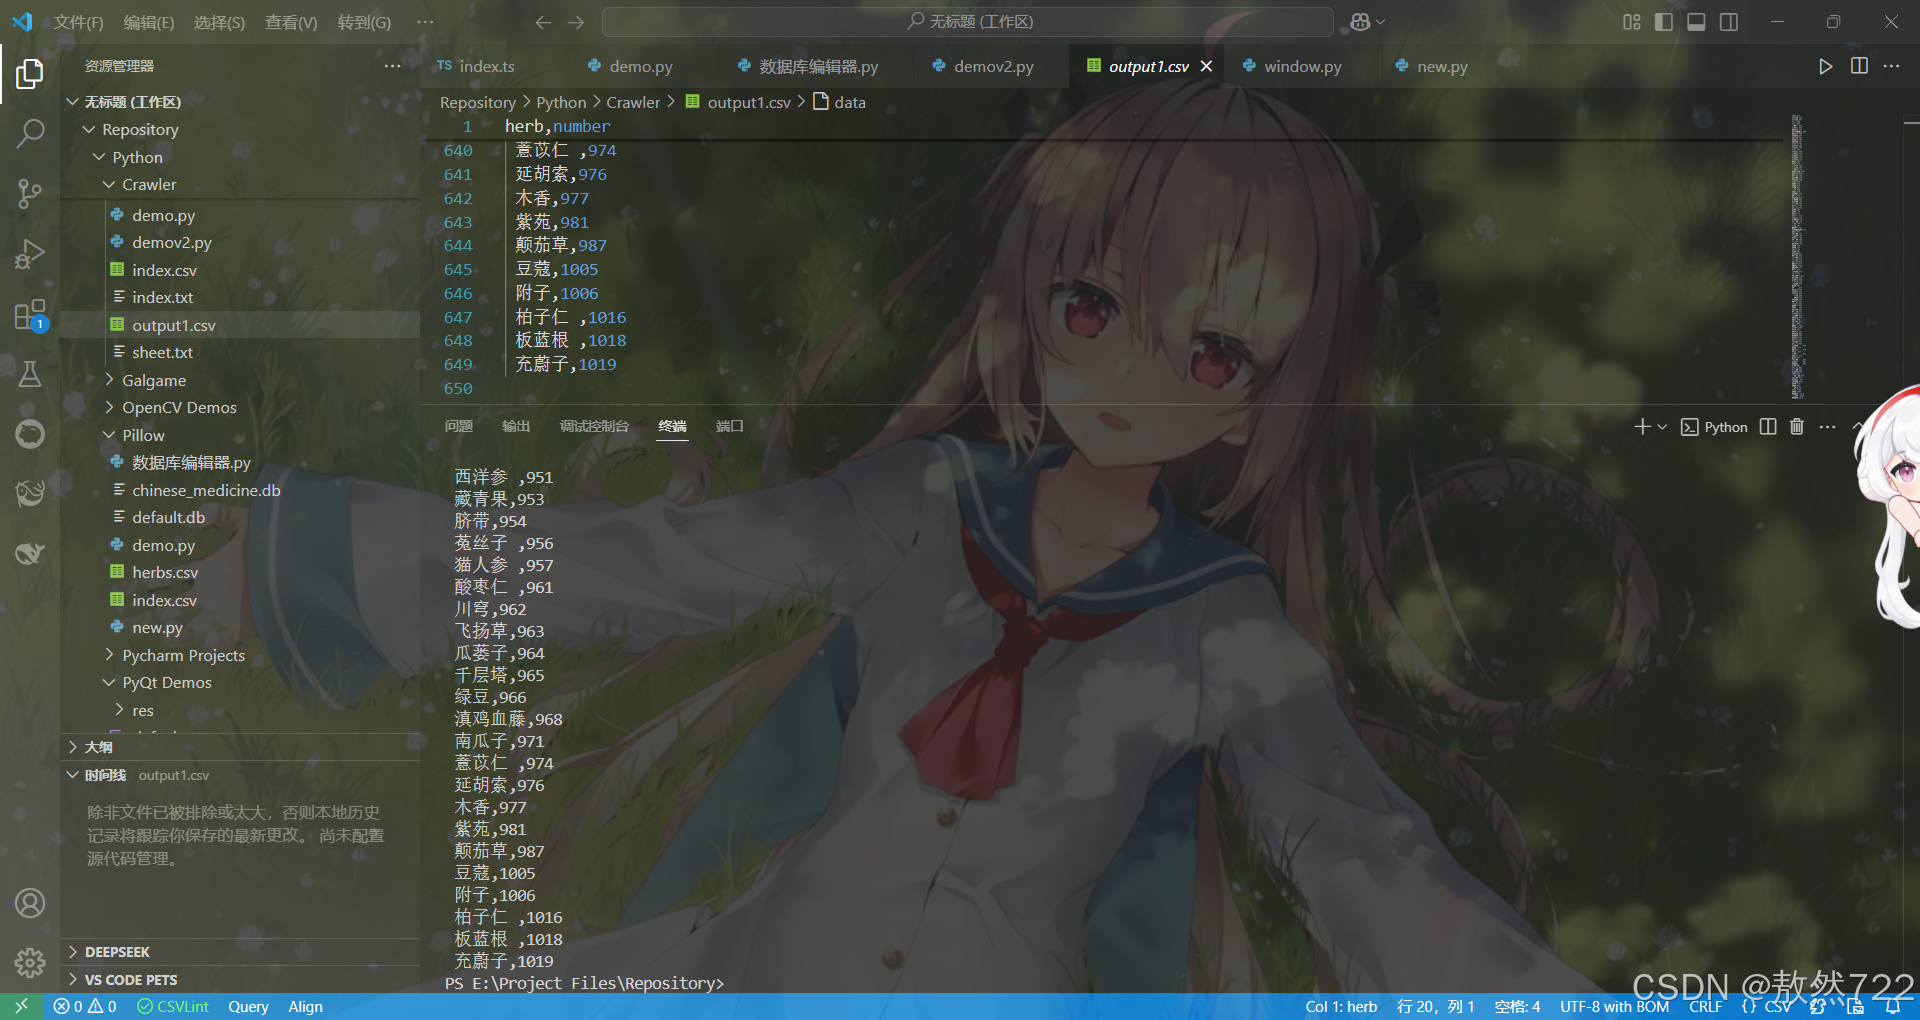Click the title bar search box
The width and height of the screenshot is (1920, 1020).
968,22
